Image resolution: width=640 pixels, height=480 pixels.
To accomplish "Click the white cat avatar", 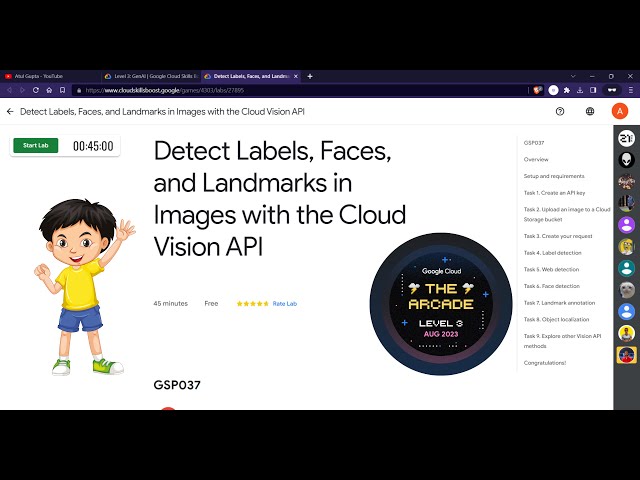I will point(626,290).
